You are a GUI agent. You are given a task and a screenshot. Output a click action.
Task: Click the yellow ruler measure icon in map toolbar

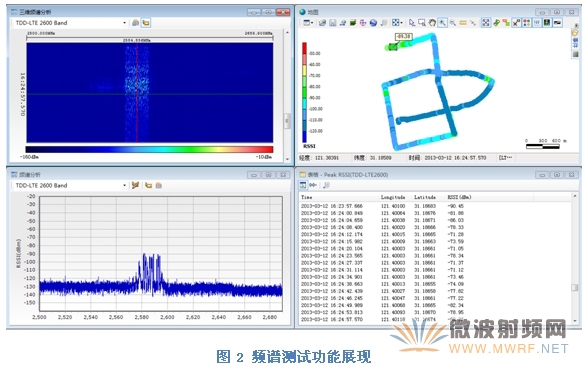[463, 23]
